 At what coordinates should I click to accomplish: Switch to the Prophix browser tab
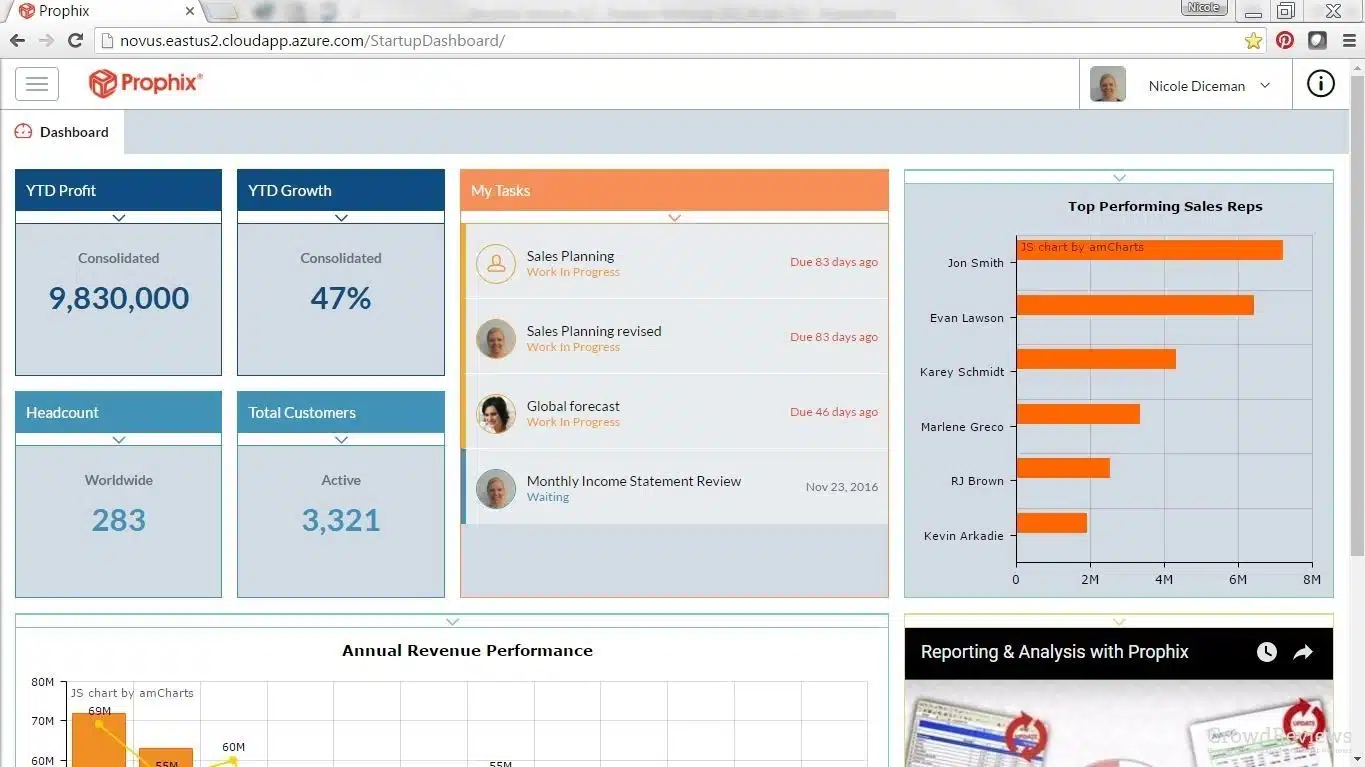click(100, 12)
